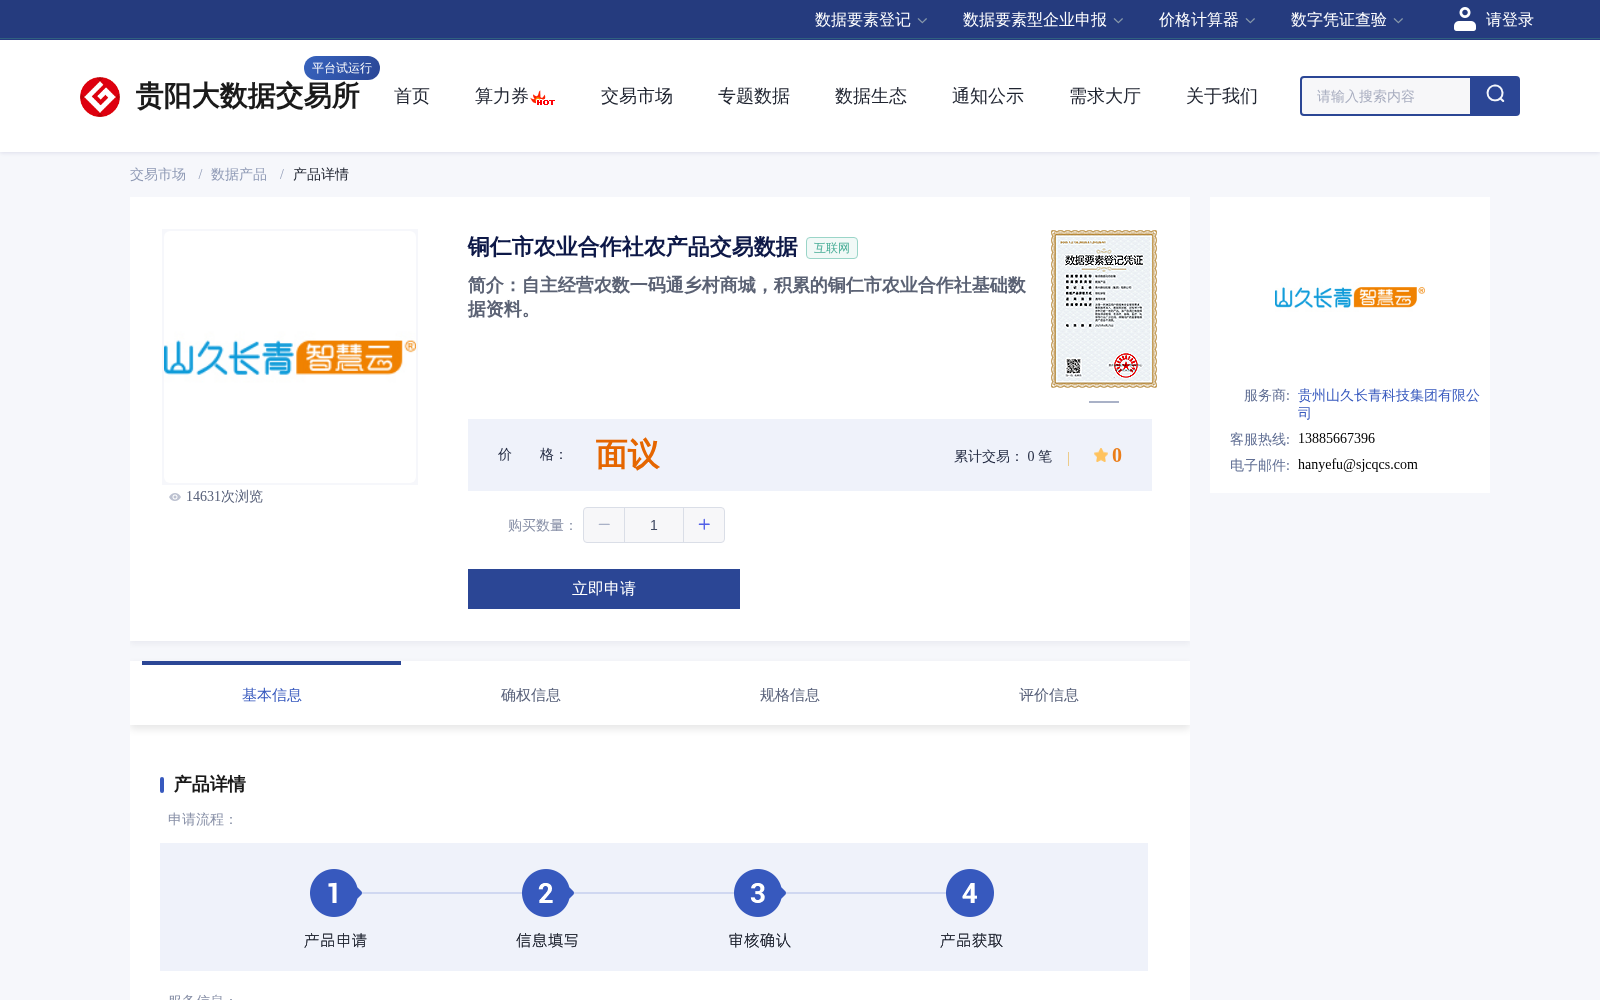
Task: Click the provider logo in sidebar
Action: [x=1349, y=297]
